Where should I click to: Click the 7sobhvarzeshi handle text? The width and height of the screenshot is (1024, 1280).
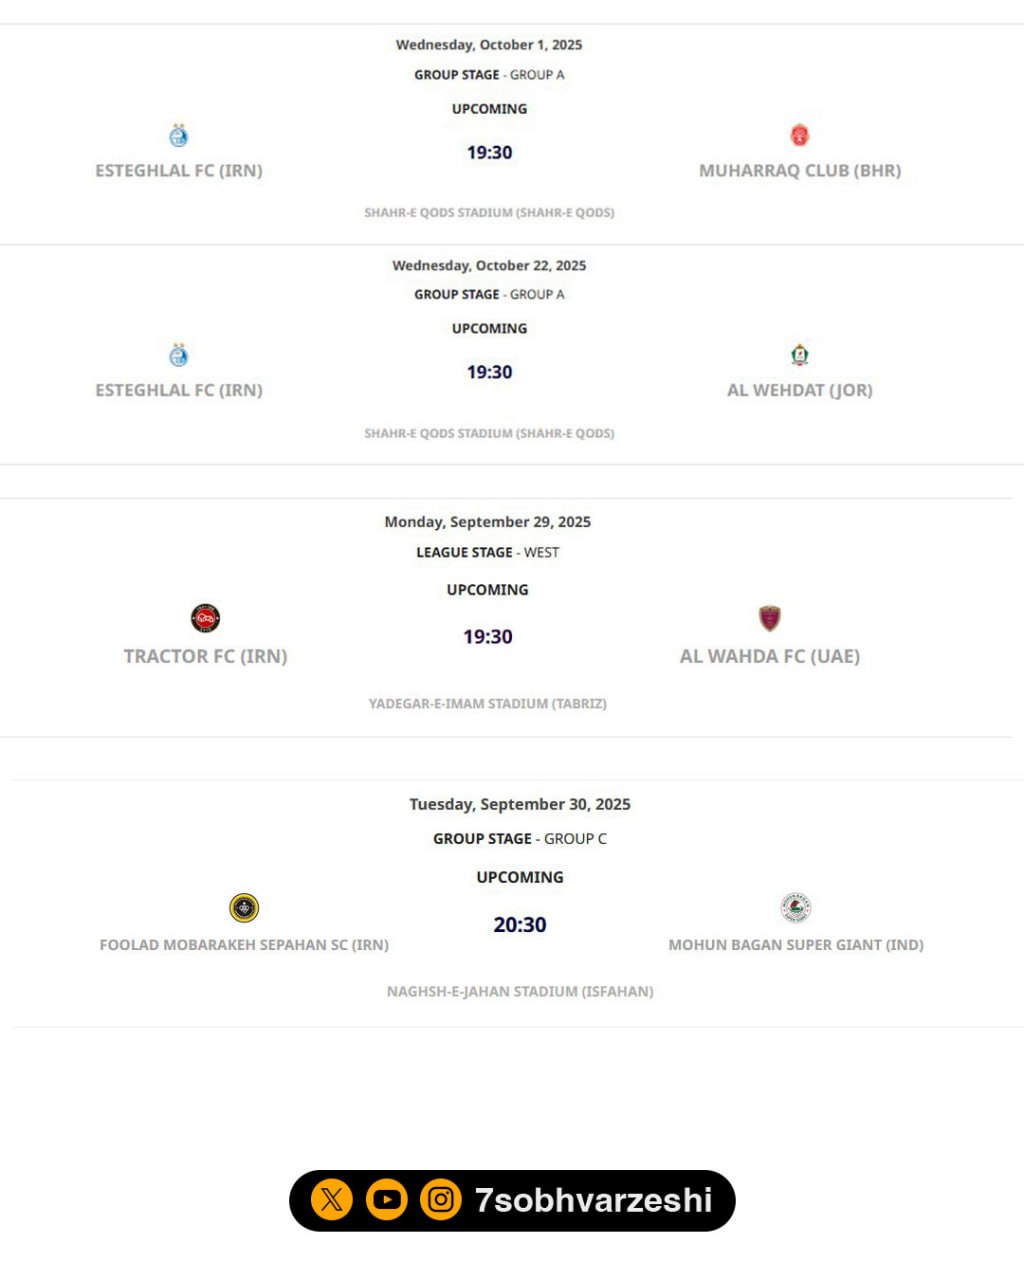(x=593, y=1200)
